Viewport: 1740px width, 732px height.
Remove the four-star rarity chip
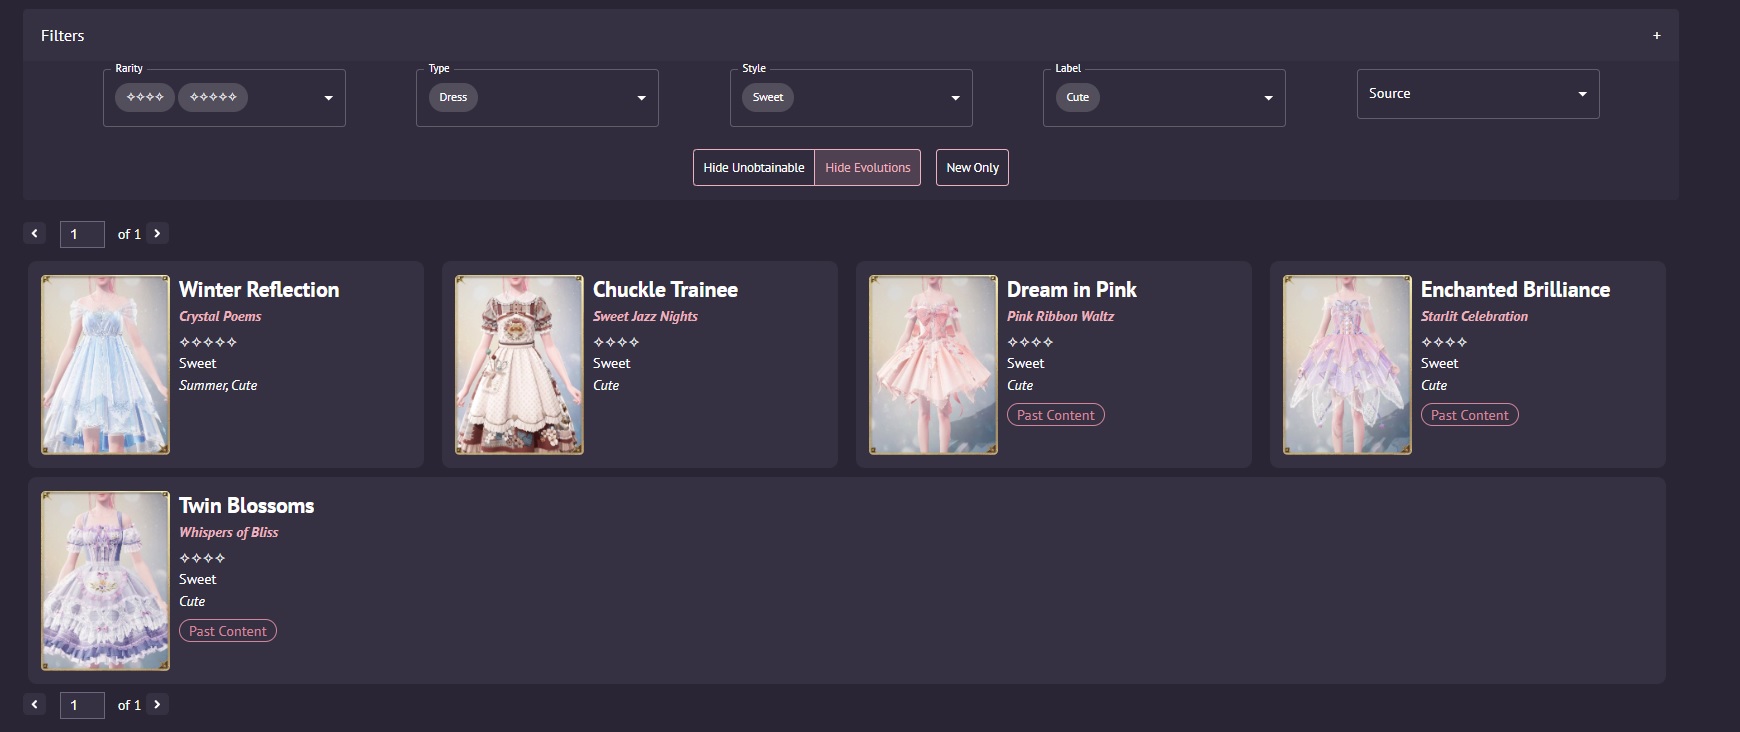coord(145,97)
